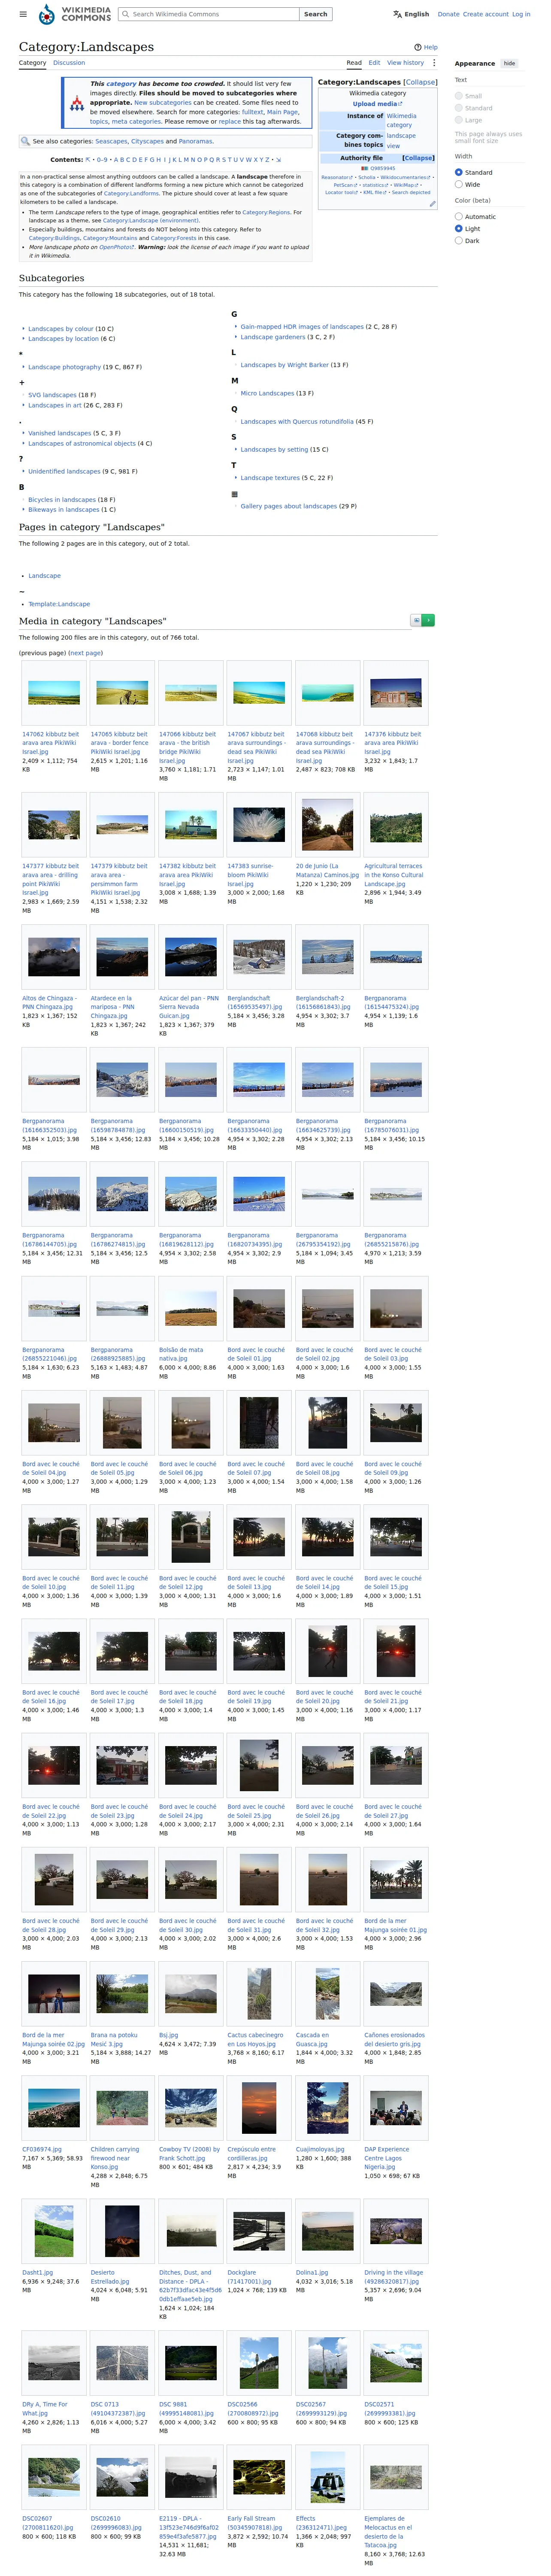Open the Landscapes by Wright Barker subcategory

click(285, 365)
